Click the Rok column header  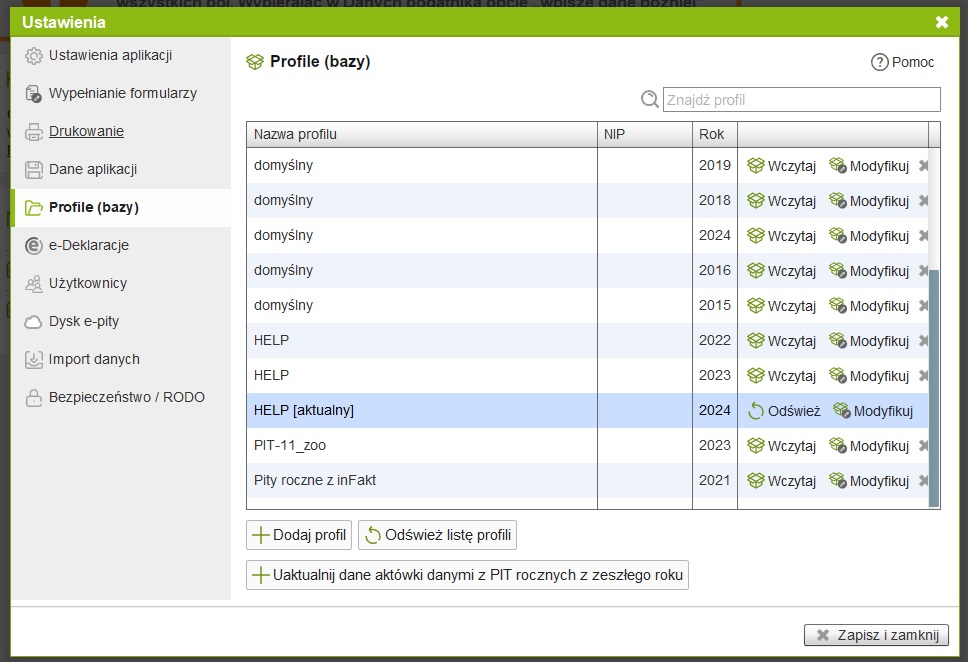pyautogui.click(x=713, y=134)
